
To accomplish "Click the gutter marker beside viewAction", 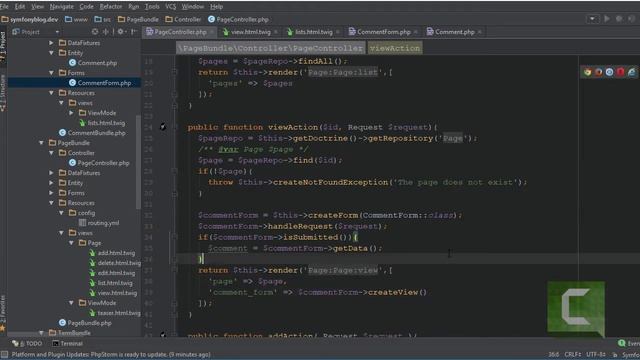I will pyautogui.click(x=163, y=127).
